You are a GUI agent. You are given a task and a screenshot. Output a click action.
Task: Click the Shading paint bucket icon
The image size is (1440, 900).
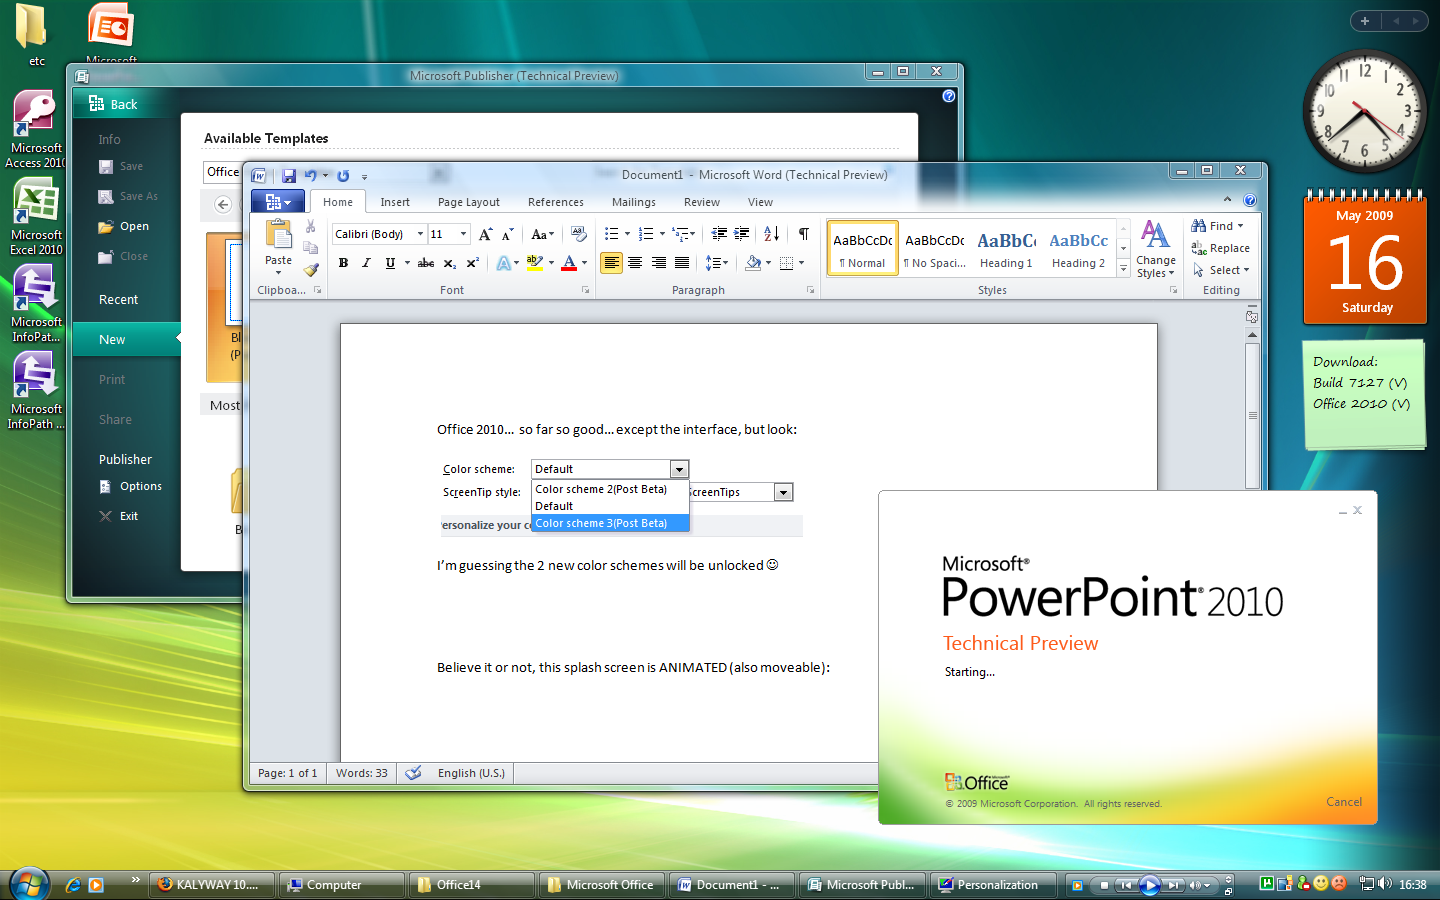(x=754, y=263)
